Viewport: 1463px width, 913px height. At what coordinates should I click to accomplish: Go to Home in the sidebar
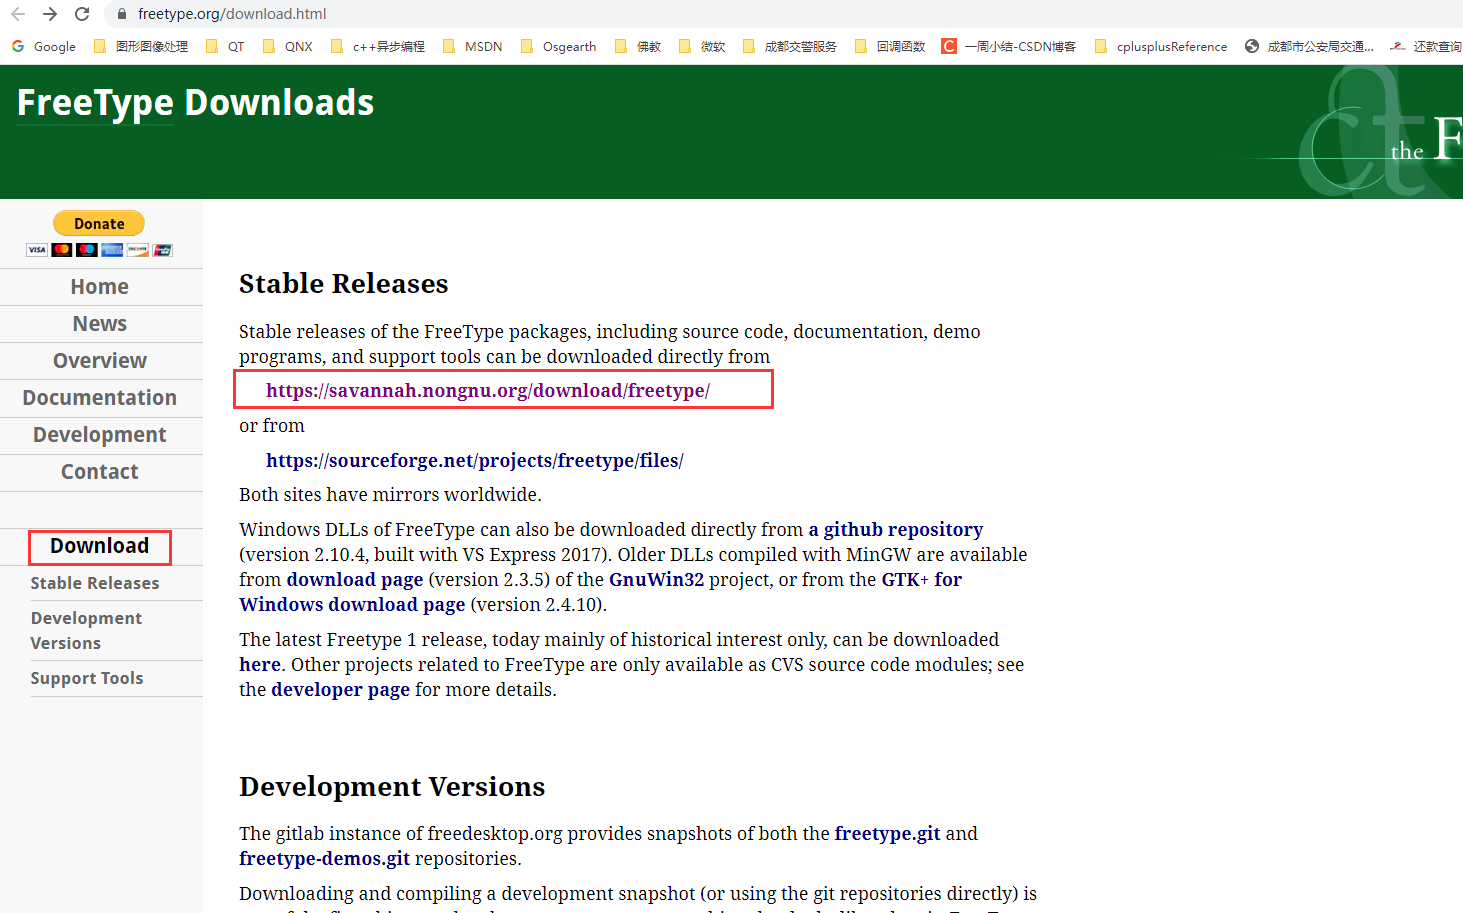tap(100, 287)
